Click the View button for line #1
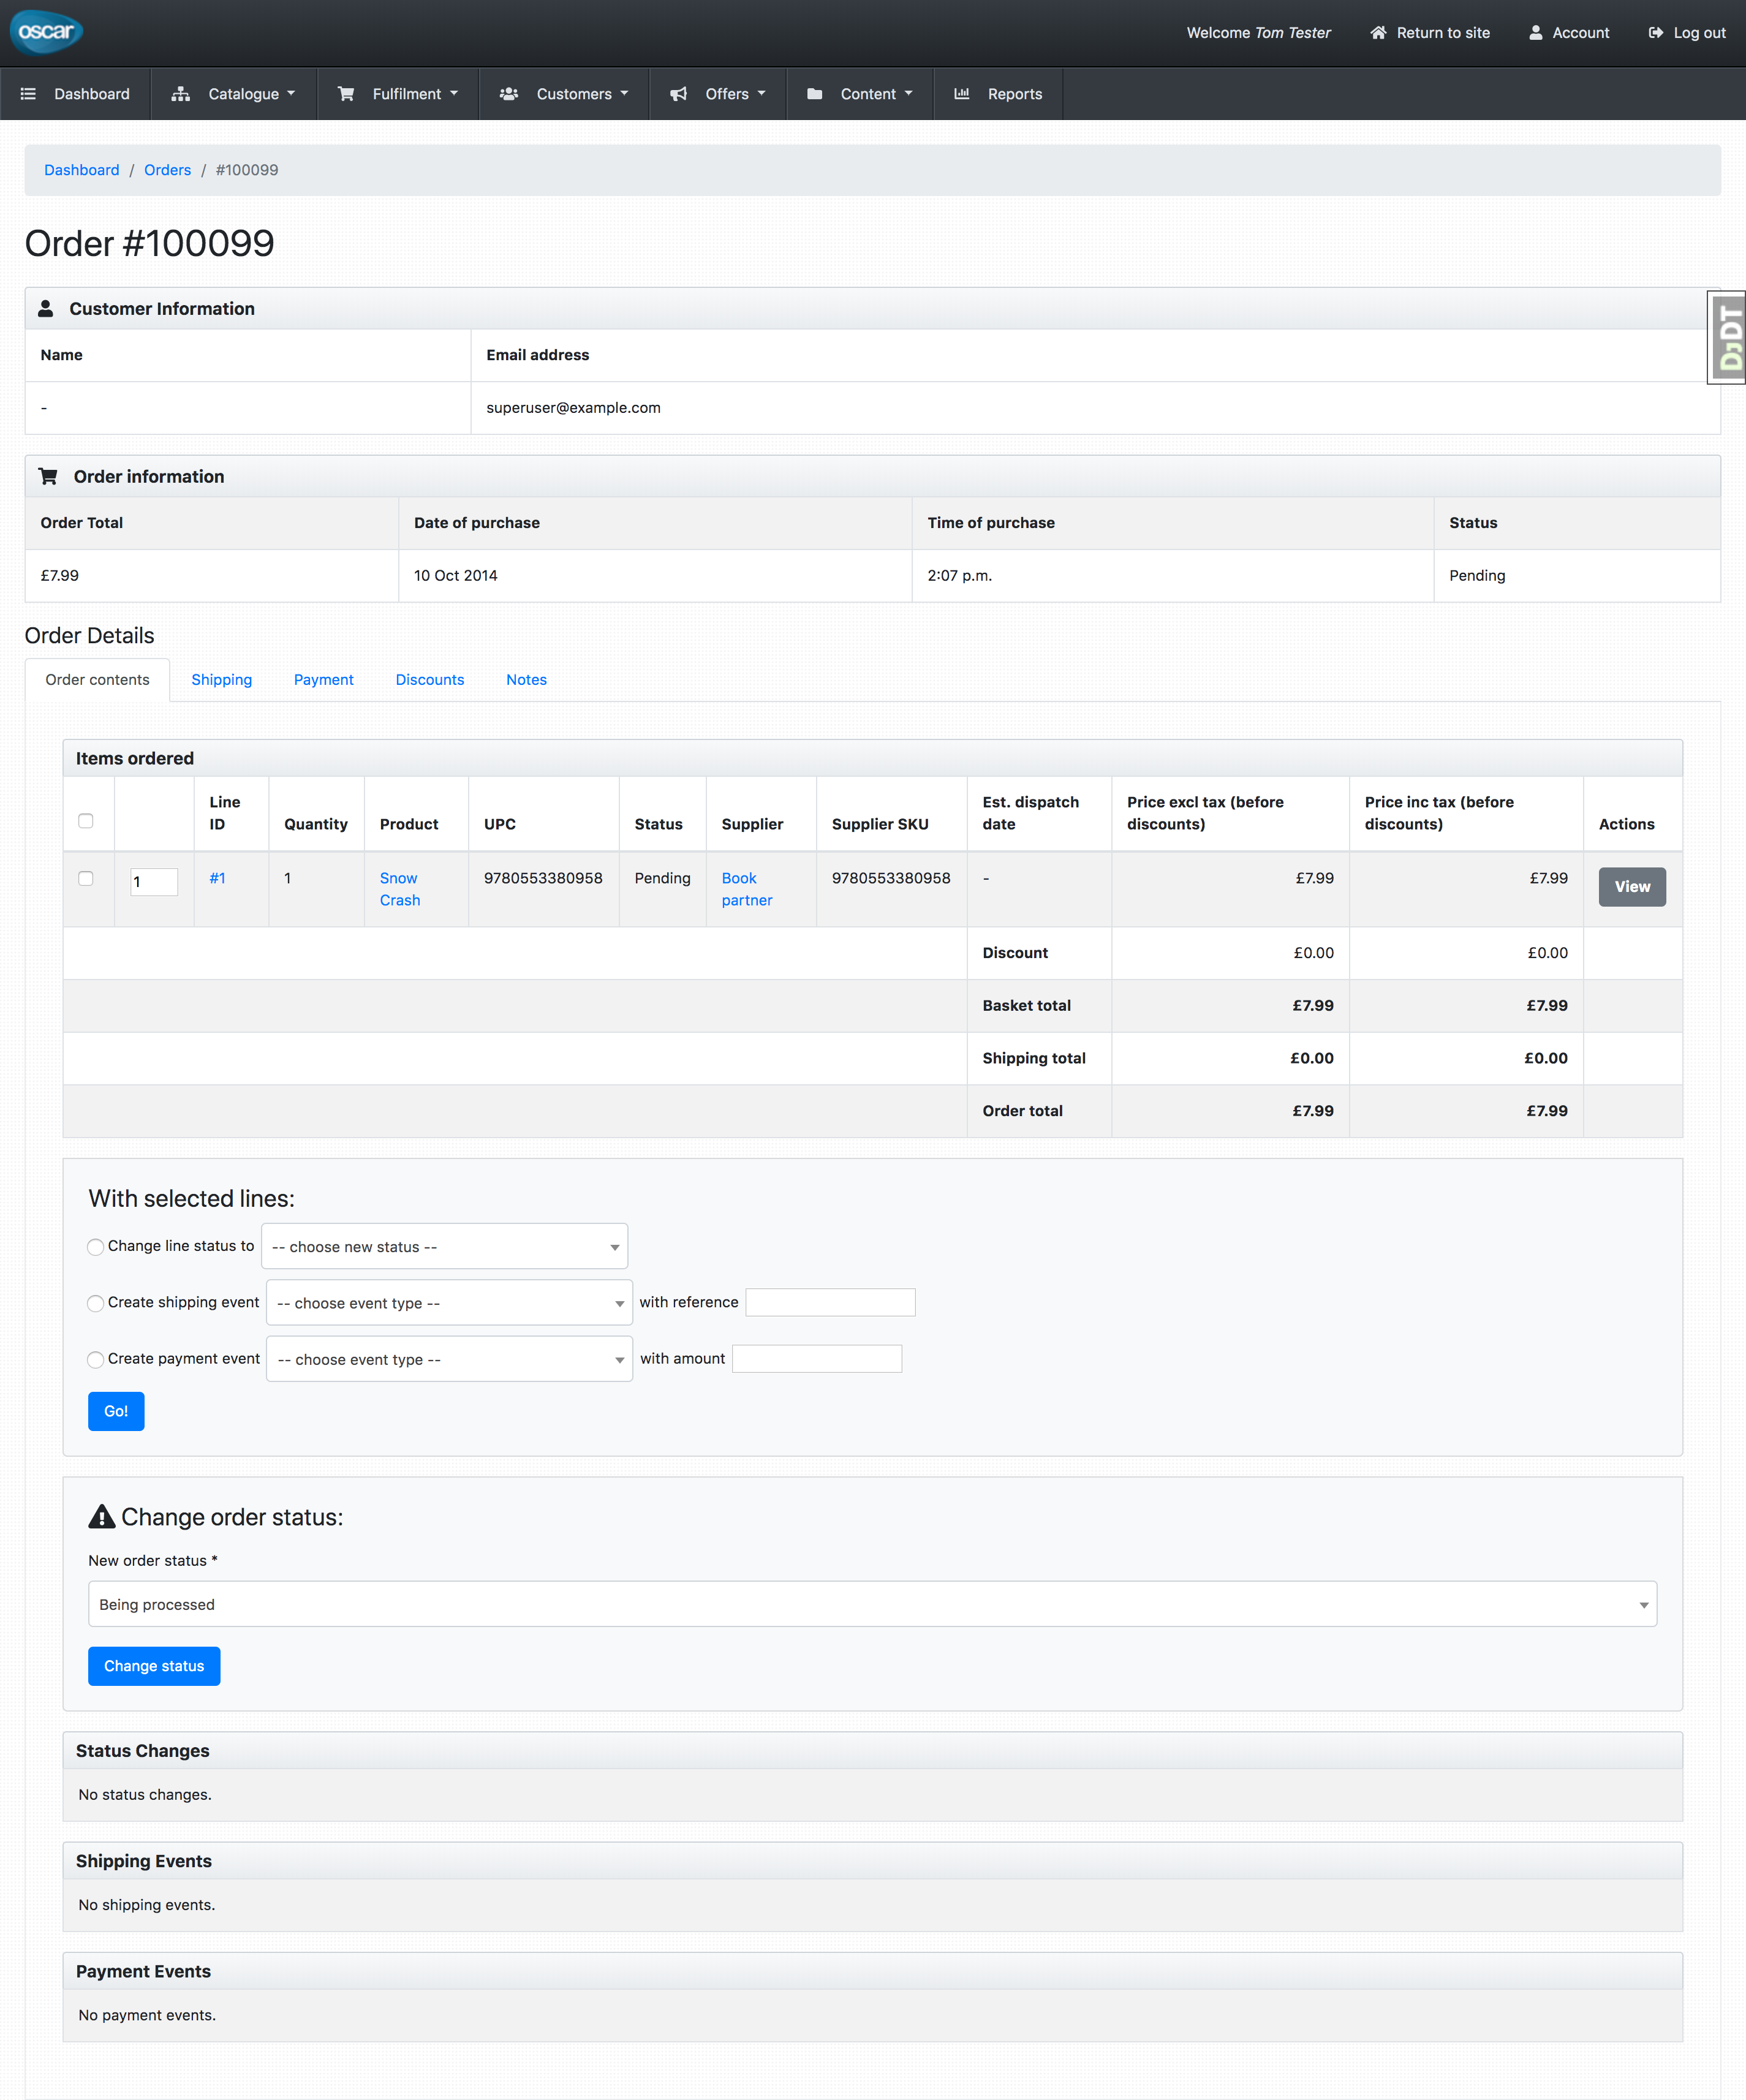Screen dimensions: 1746x2100 (x=1632, y=887)
